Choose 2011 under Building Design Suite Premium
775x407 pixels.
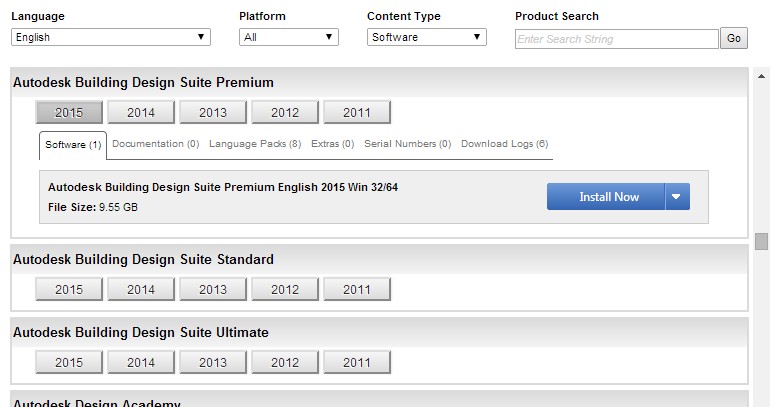pyautogui.click(x=357, y=112)
